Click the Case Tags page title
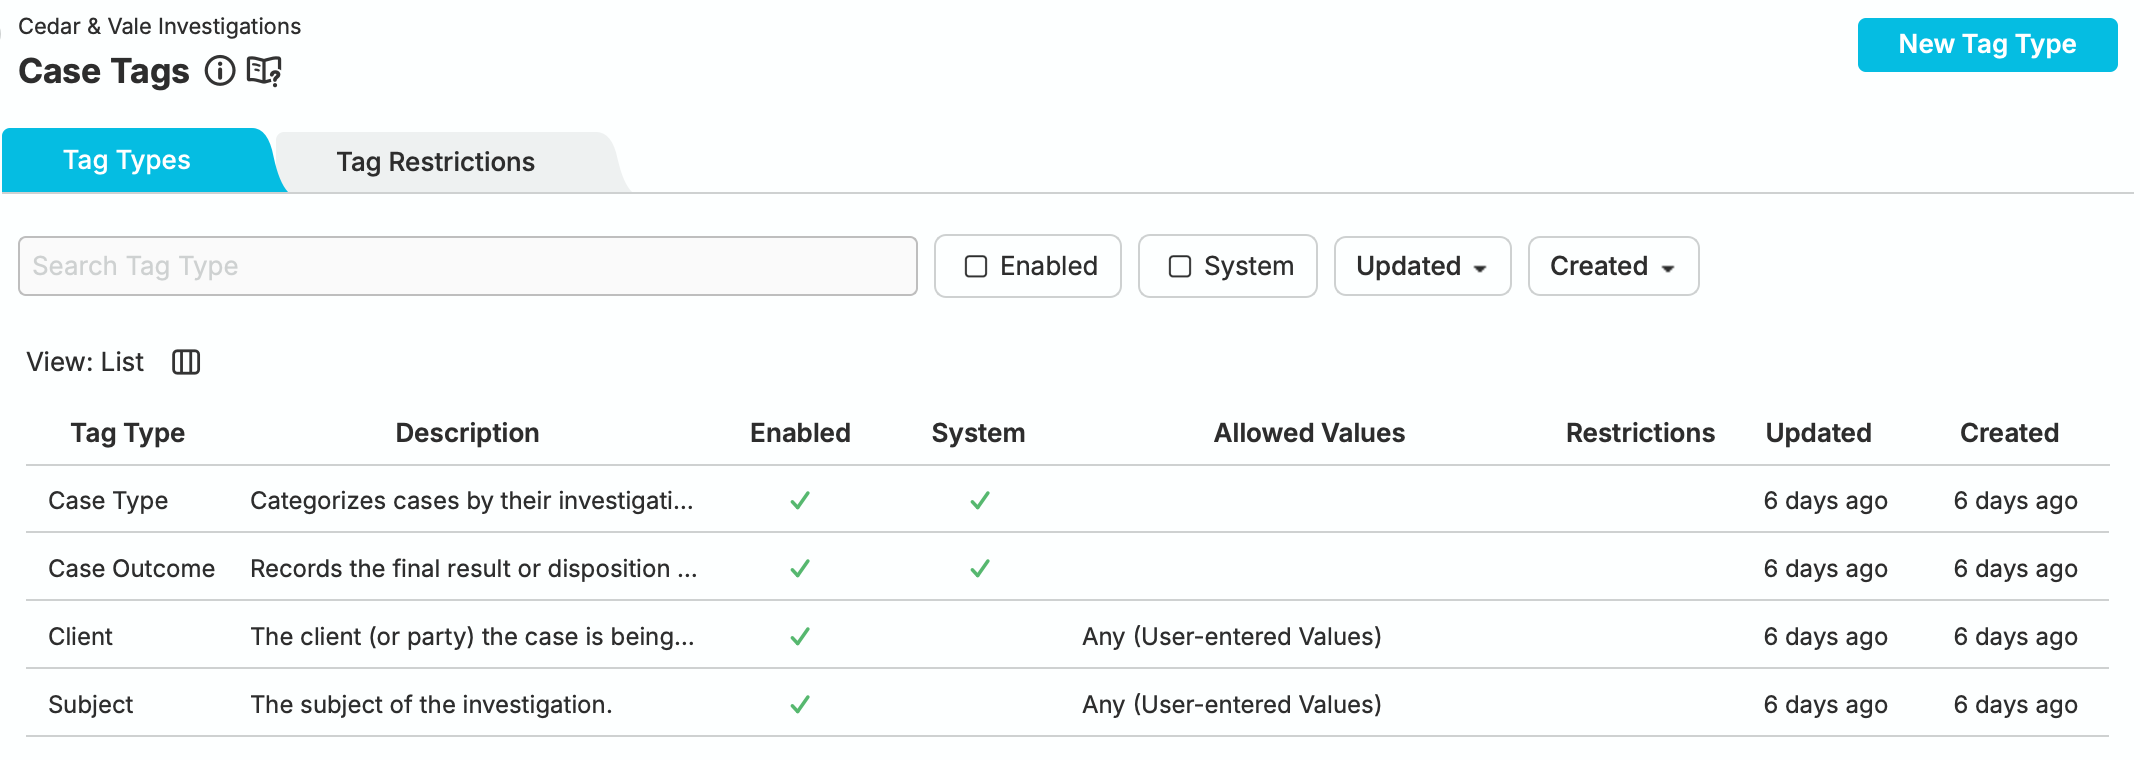This screenshot has width=2140, height=760. (104, 71)
